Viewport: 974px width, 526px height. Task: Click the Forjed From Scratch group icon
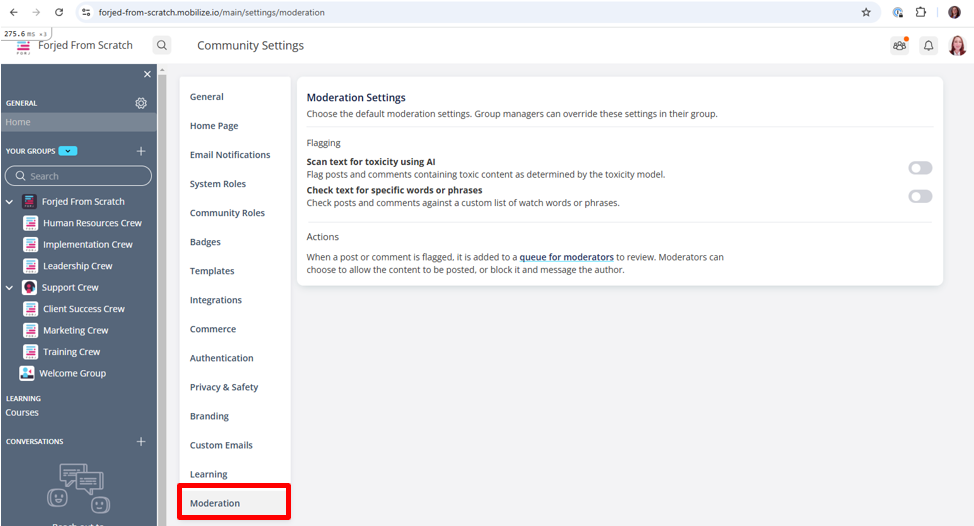29,201
